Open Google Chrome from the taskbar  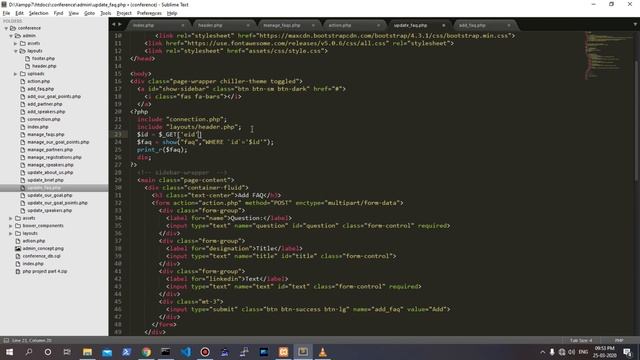click(146, 352)
